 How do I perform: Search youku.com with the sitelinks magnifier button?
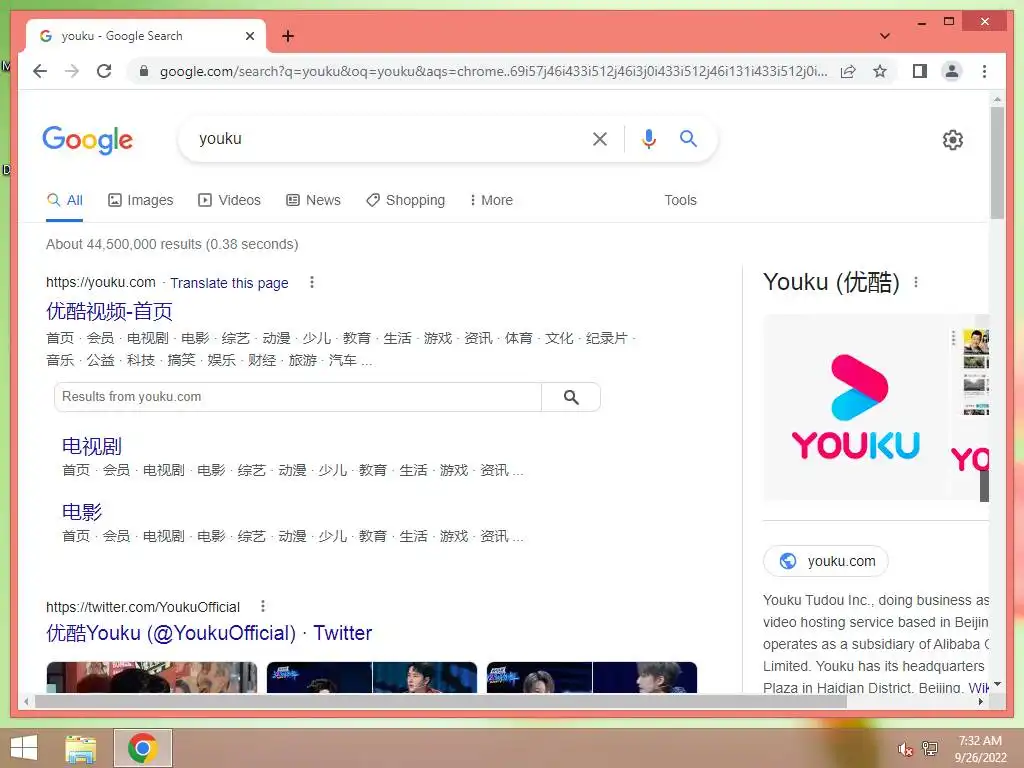click(x=571, y=397)
